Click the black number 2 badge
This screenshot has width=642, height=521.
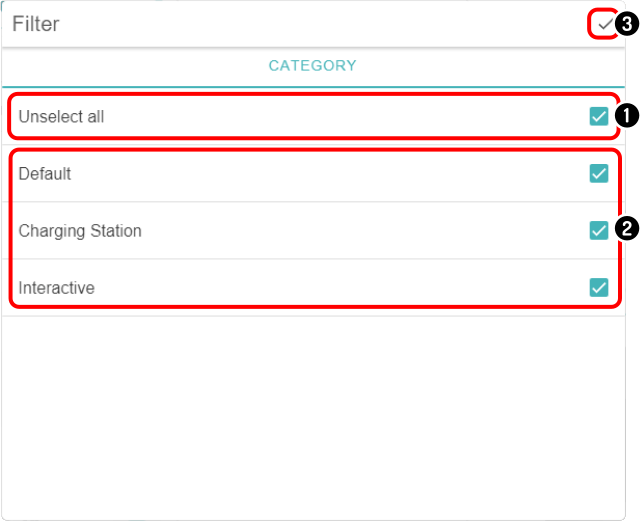627,229
